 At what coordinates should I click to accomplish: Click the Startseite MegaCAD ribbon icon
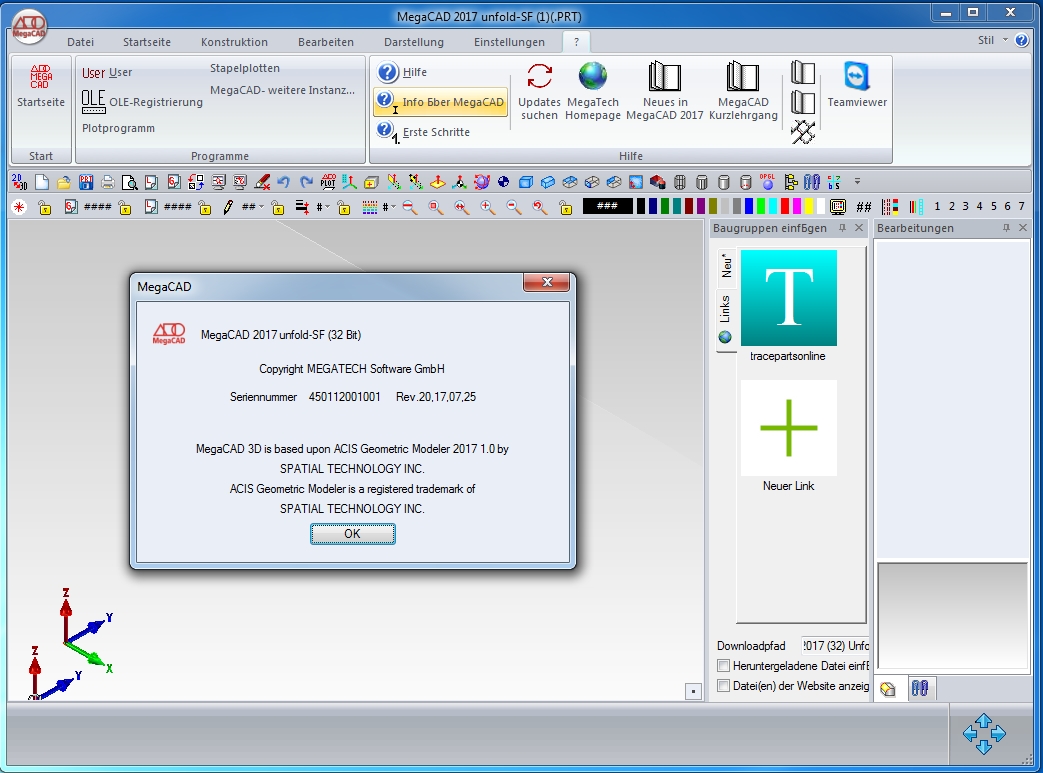pos(41,86)
